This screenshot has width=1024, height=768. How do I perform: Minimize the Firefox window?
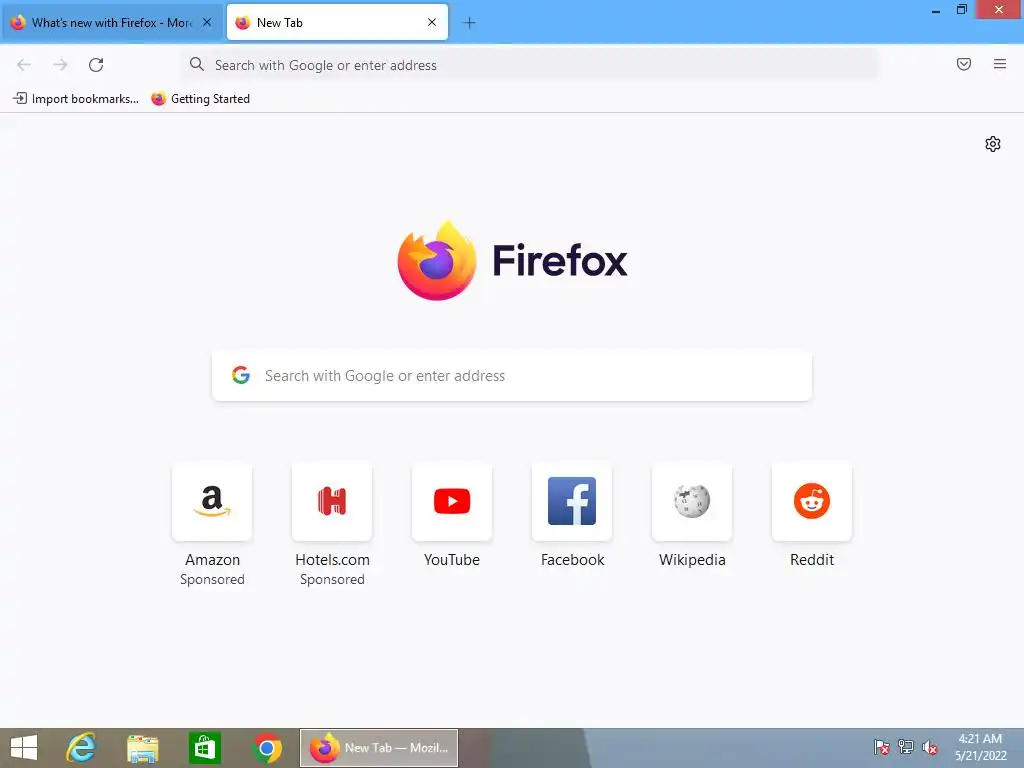pos(936,10)
